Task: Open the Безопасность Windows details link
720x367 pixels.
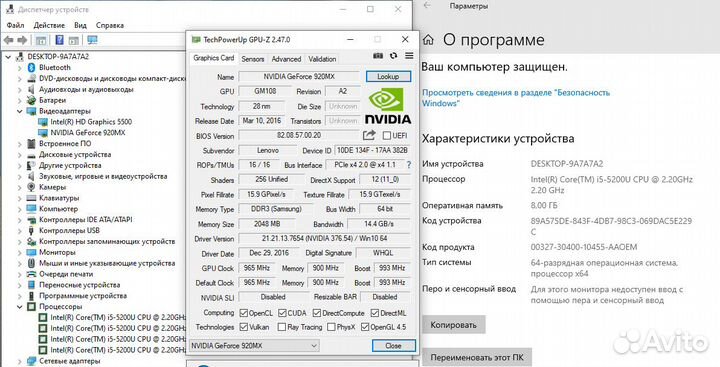Action: click(516, 98)
